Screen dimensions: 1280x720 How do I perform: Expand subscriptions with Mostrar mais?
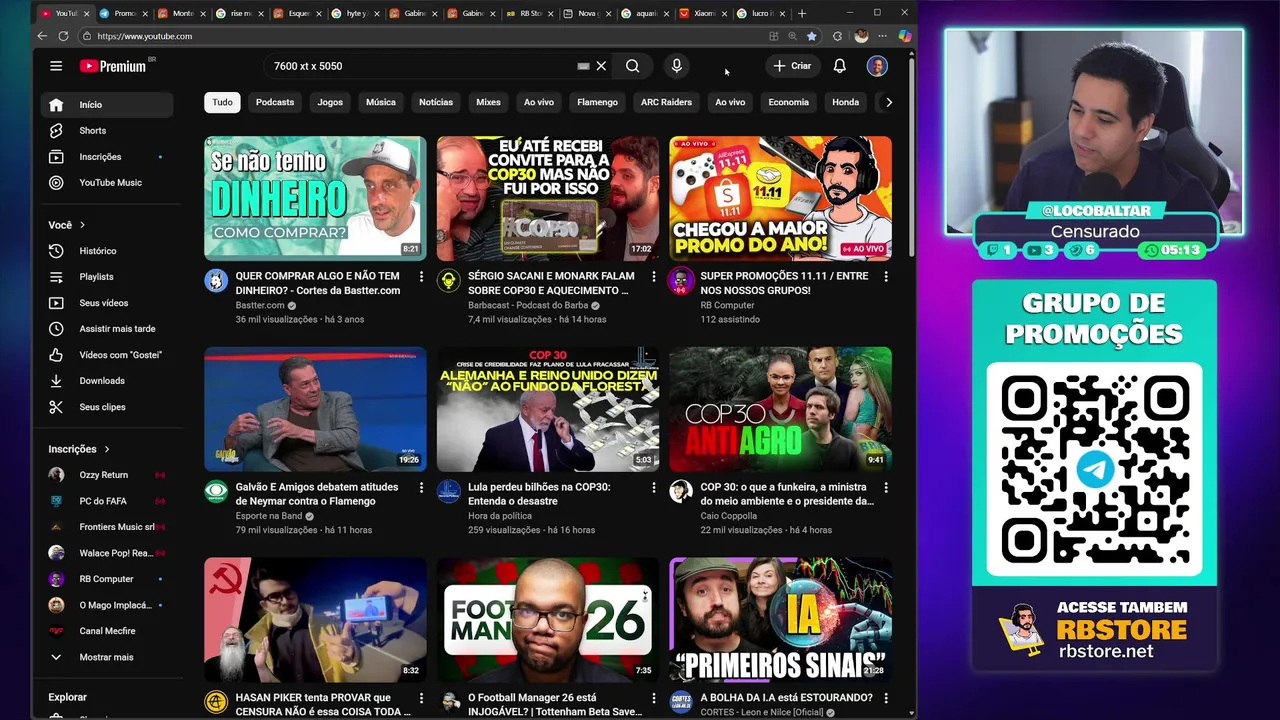107,657
